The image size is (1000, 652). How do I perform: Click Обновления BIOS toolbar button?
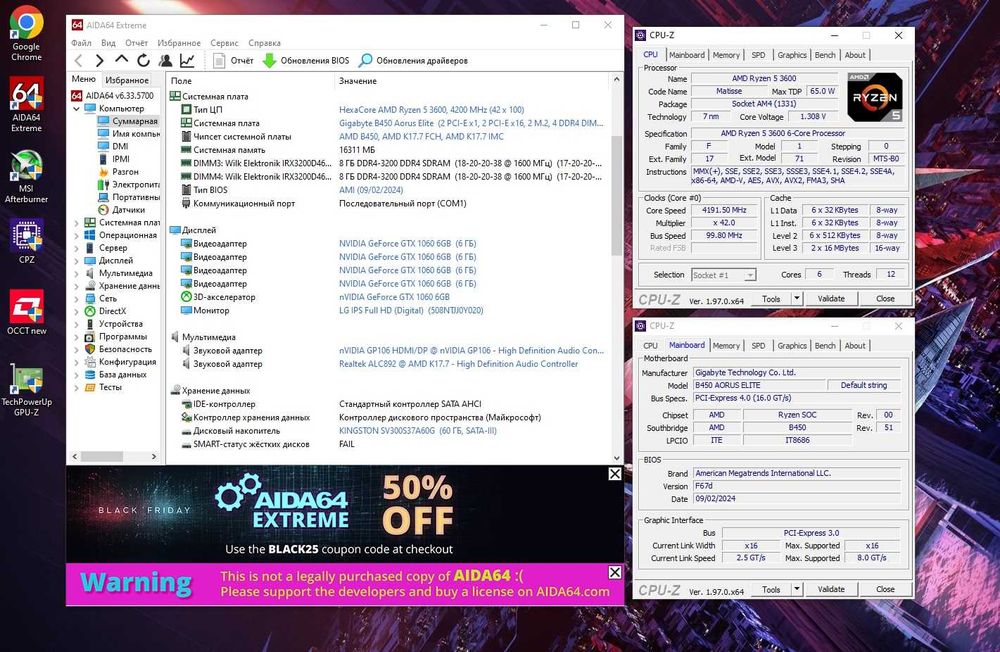306,61
